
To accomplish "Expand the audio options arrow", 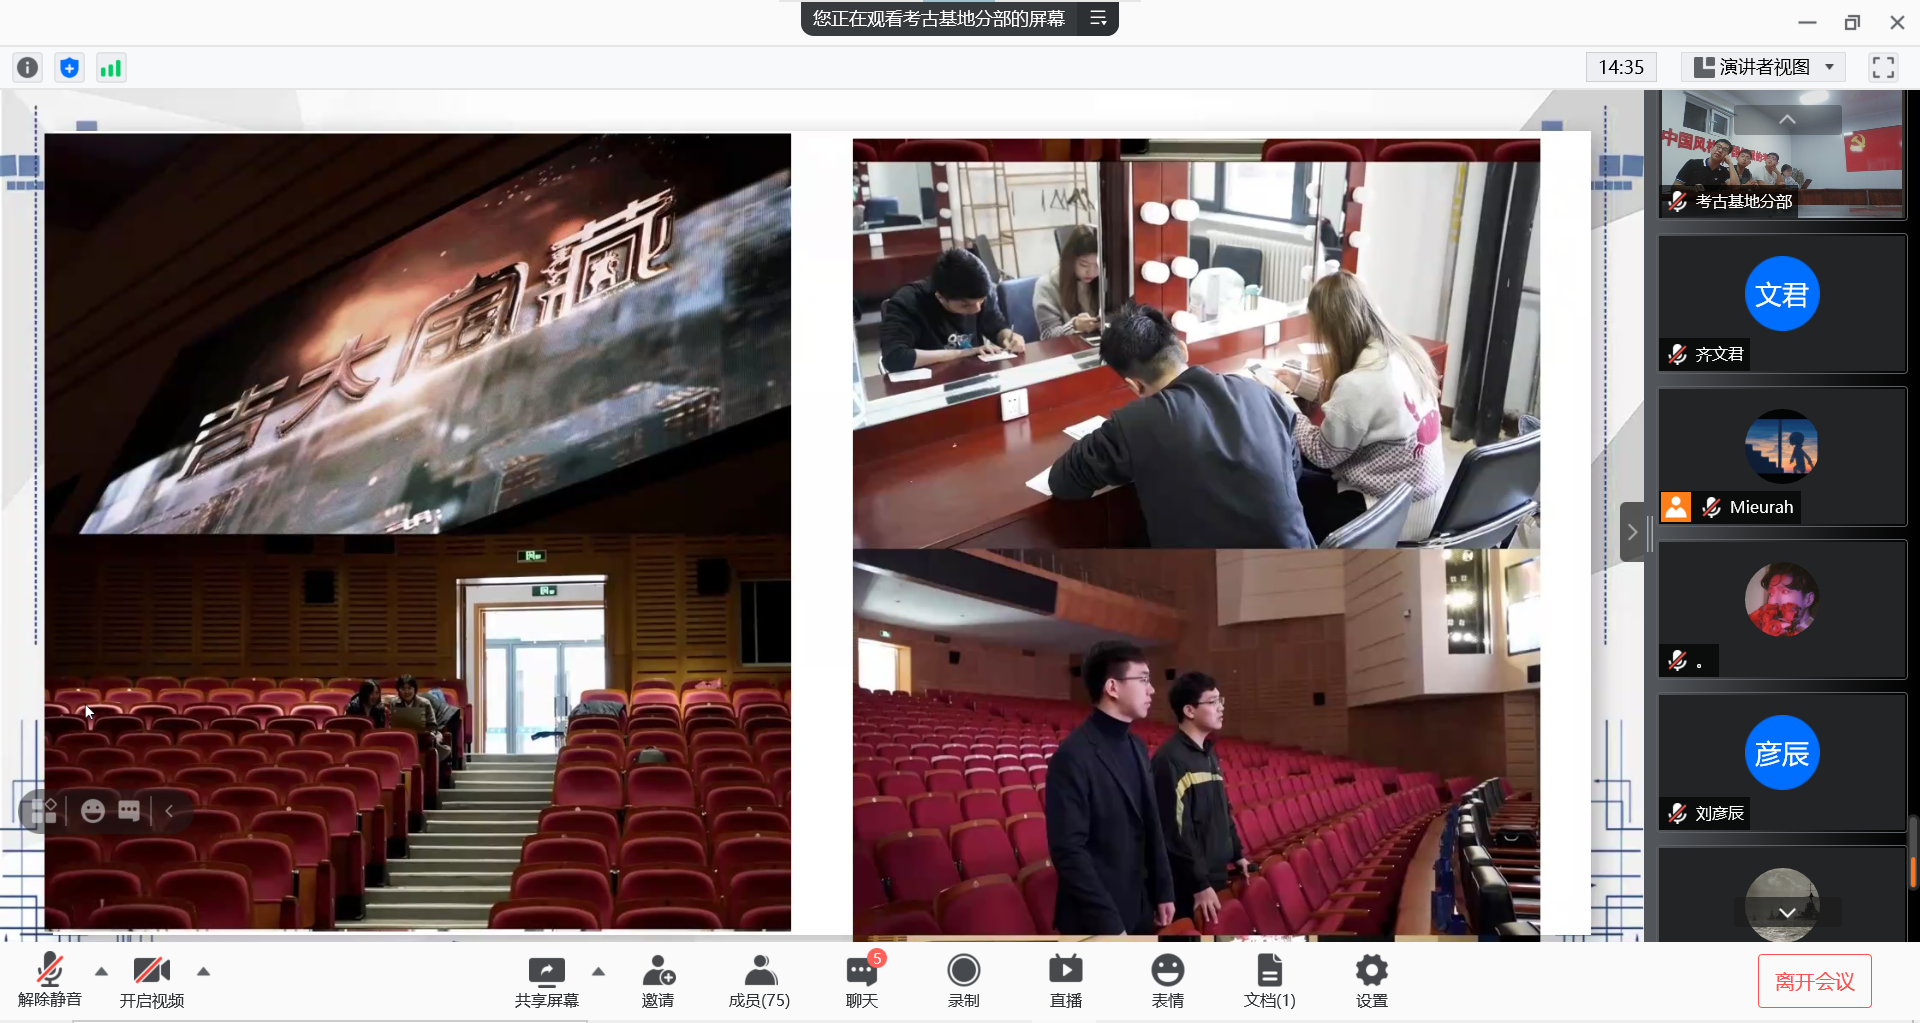I will 101,971.
